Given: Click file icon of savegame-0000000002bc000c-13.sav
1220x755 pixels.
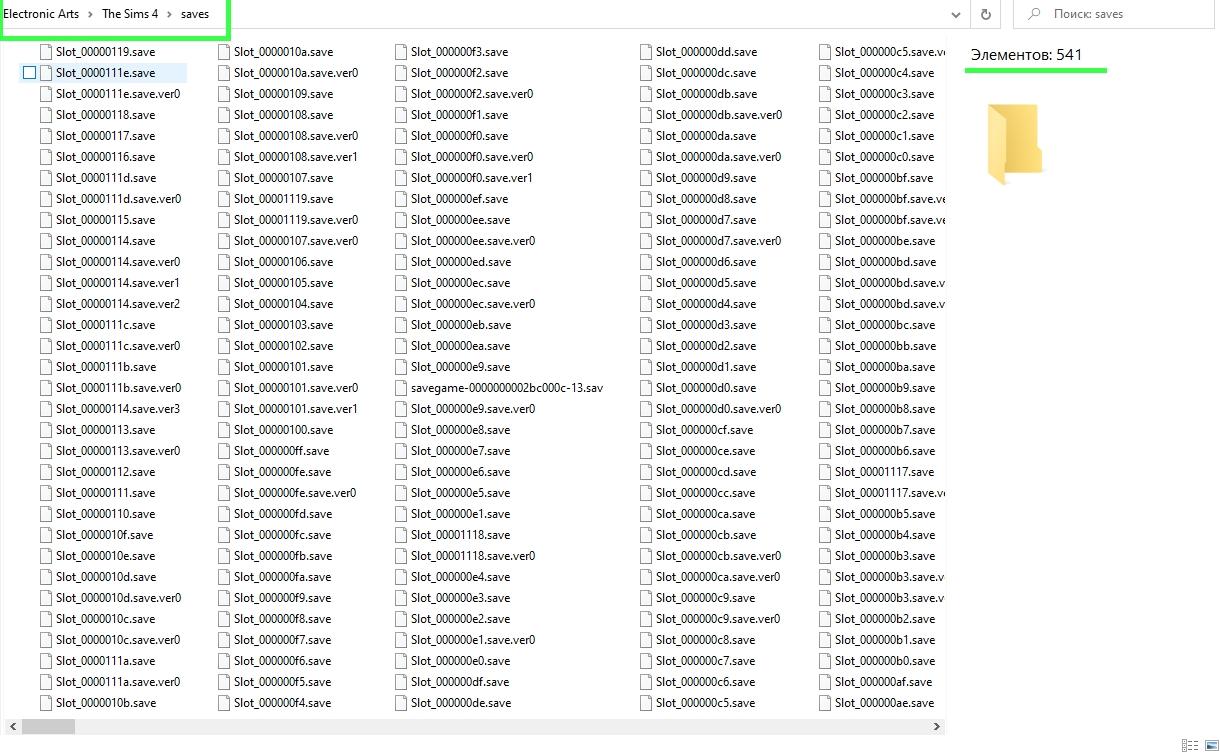Looking at the screenshot, I should [x=401, y=387].
